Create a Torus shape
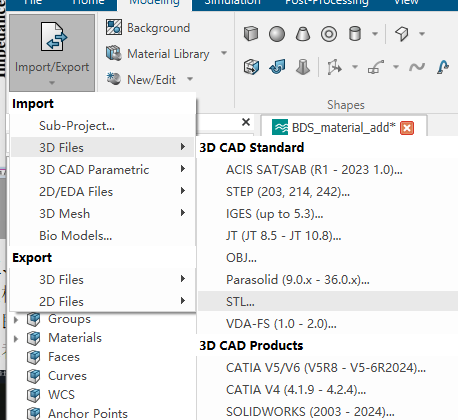458x420 pixels. [329, 34]
